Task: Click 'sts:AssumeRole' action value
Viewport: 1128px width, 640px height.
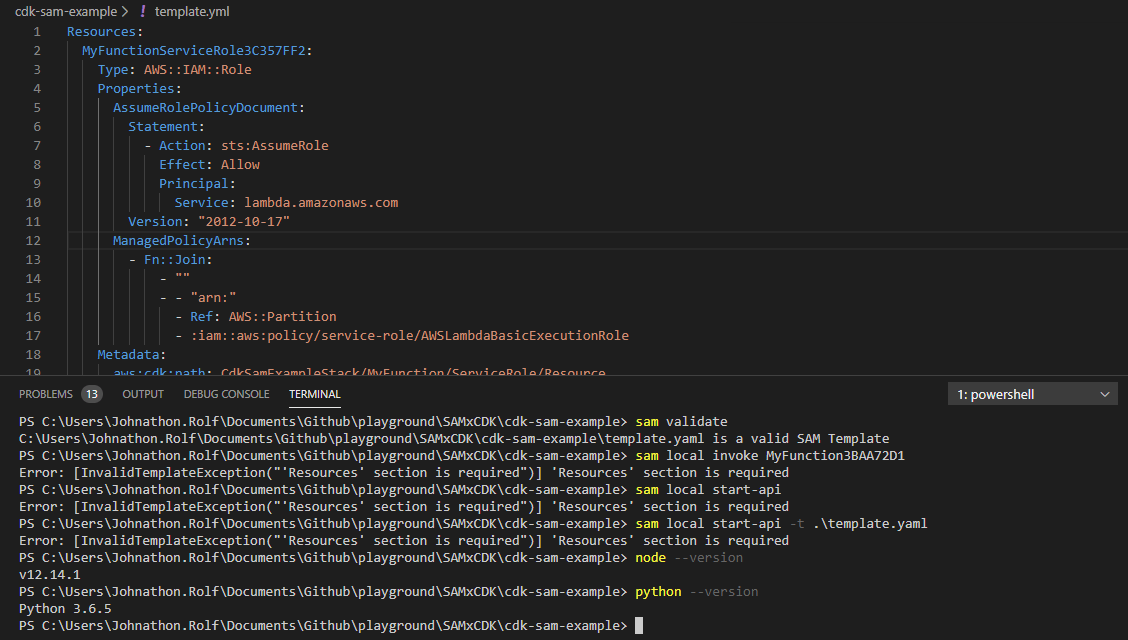Action: [275, 145]
